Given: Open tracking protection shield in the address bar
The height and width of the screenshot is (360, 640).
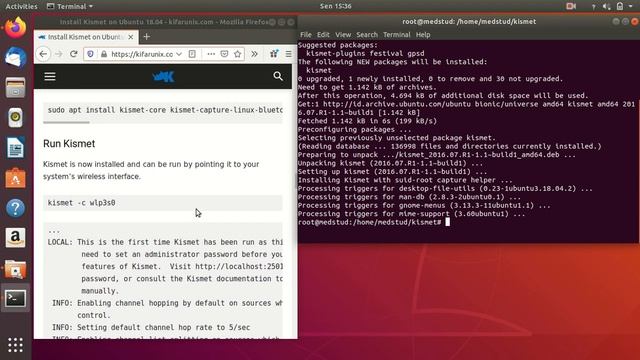Looking at the screenshot, I should pos(91,54).
